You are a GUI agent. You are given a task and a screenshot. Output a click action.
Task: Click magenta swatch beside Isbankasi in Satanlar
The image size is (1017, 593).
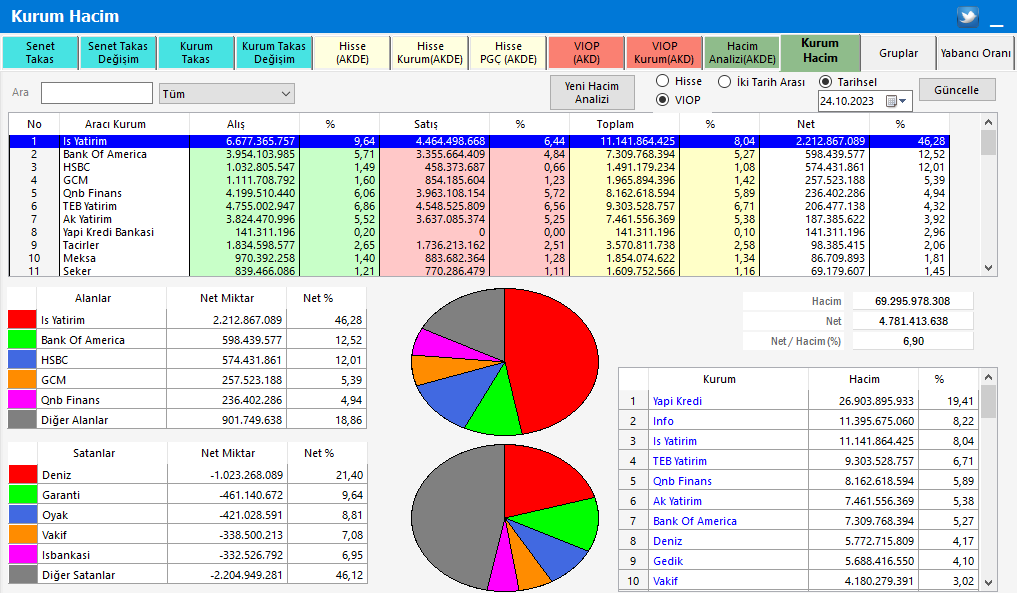point(23,555)
